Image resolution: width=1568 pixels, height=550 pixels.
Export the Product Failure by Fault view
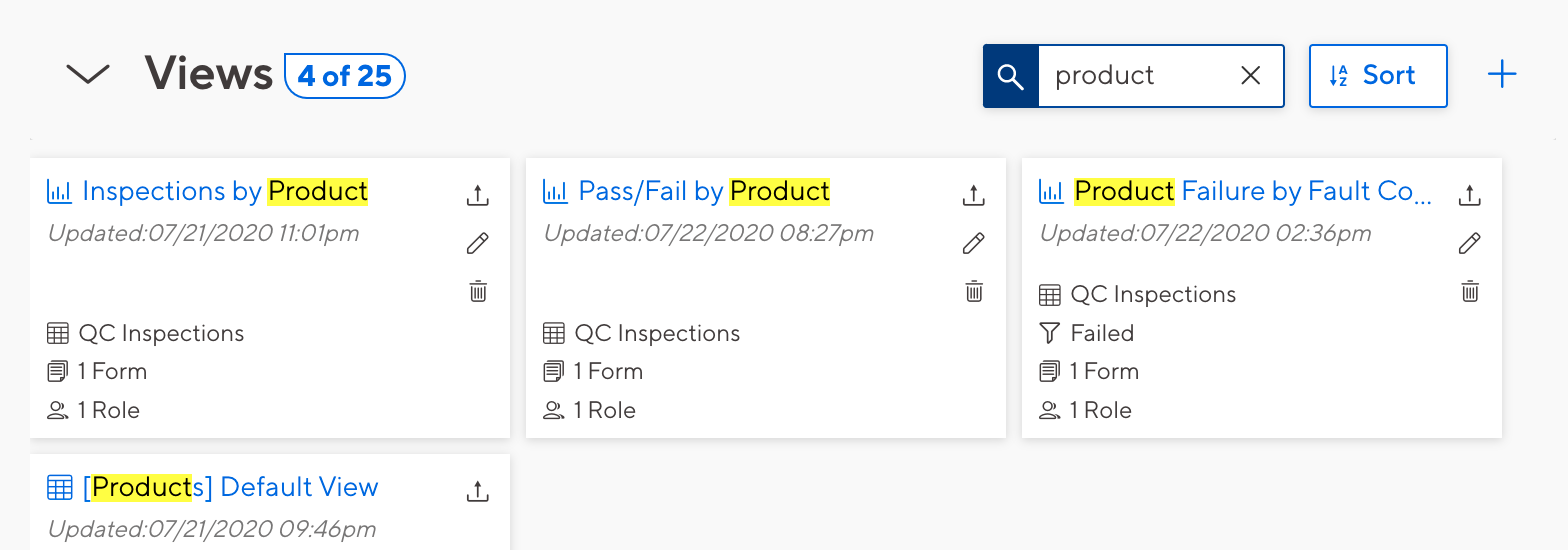1469,195
